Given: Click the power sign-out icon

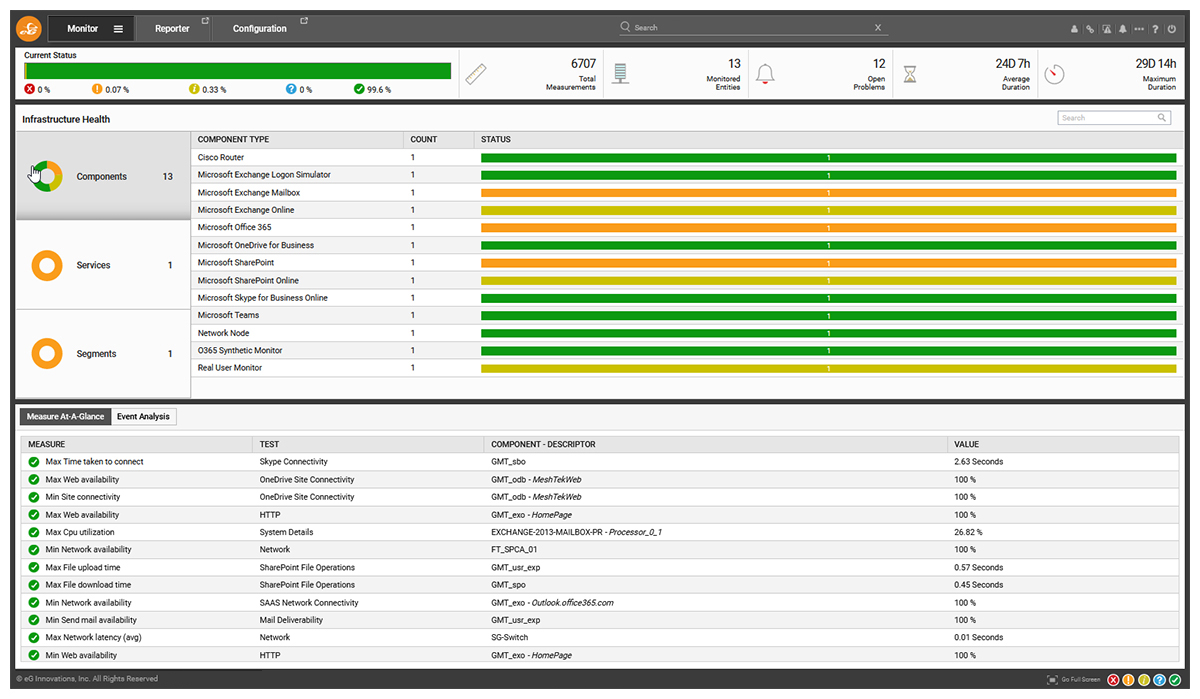Looking at the screenshot, I should tap(1171, 29).
